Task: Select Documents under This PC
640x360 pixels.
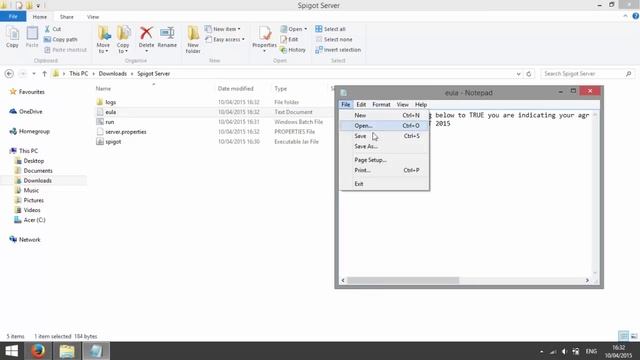Action: coord(33,171)
